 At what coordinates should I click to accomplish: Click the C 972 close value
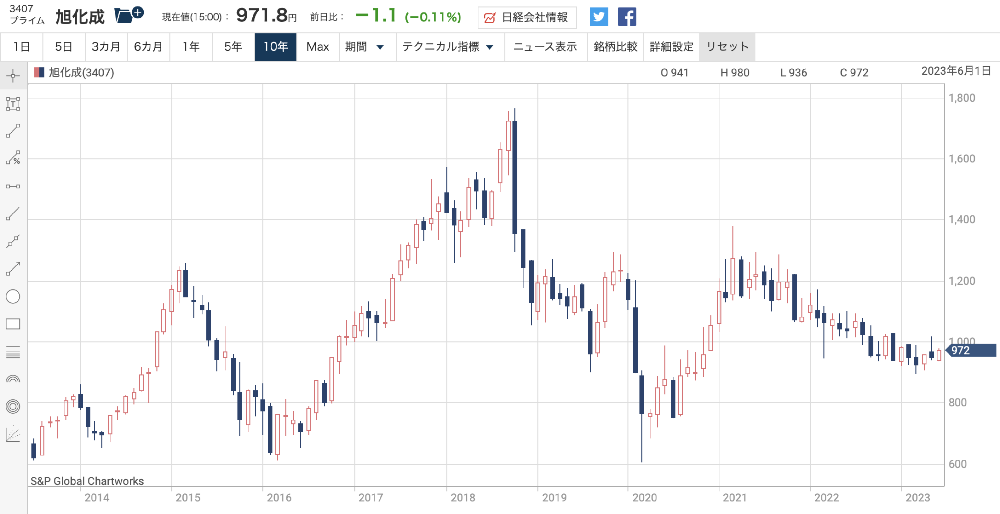[x=854, y=73]
